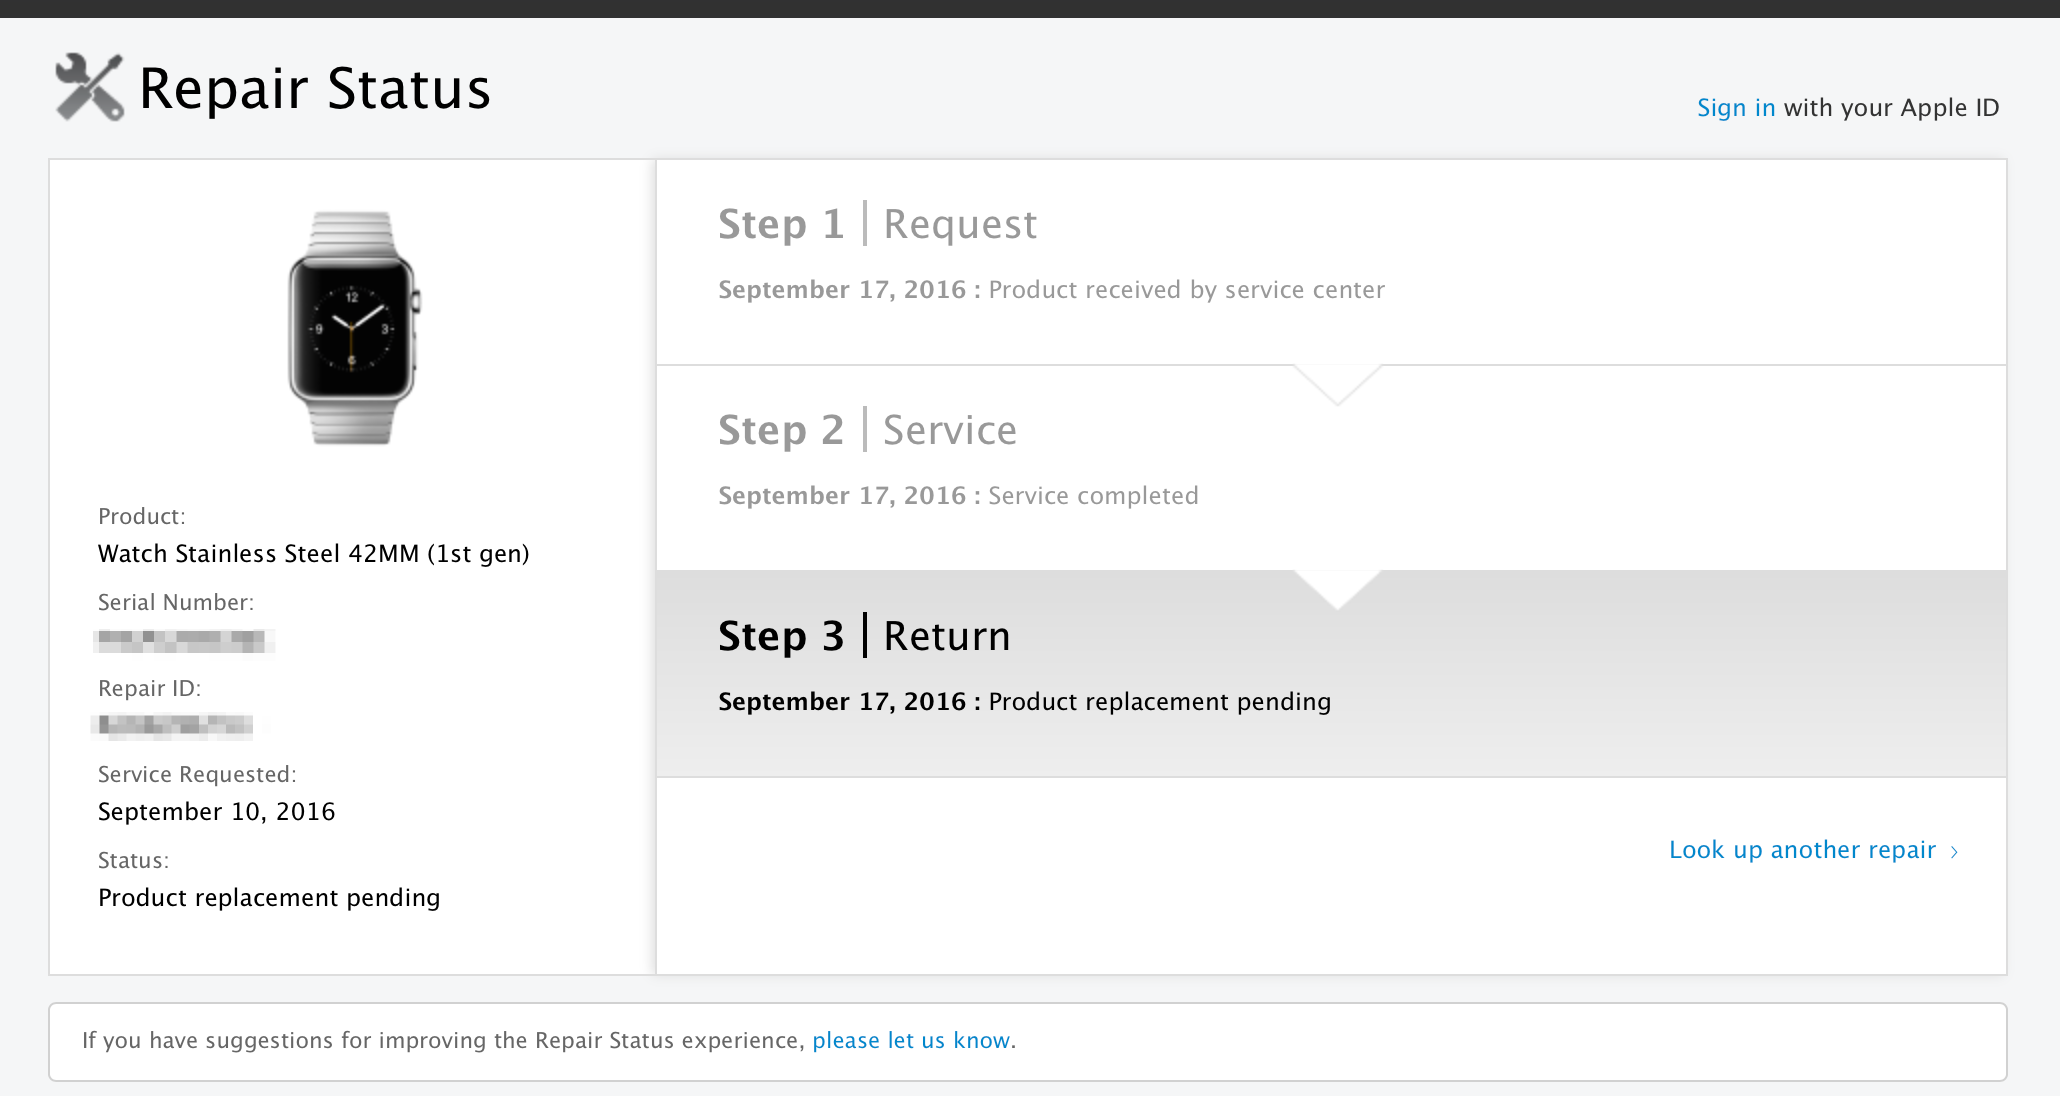The width and height of the screenshot is (2060, 1096).
Task: Click Service Requested date September 10, 2016
Action: [x=216, y=812]
